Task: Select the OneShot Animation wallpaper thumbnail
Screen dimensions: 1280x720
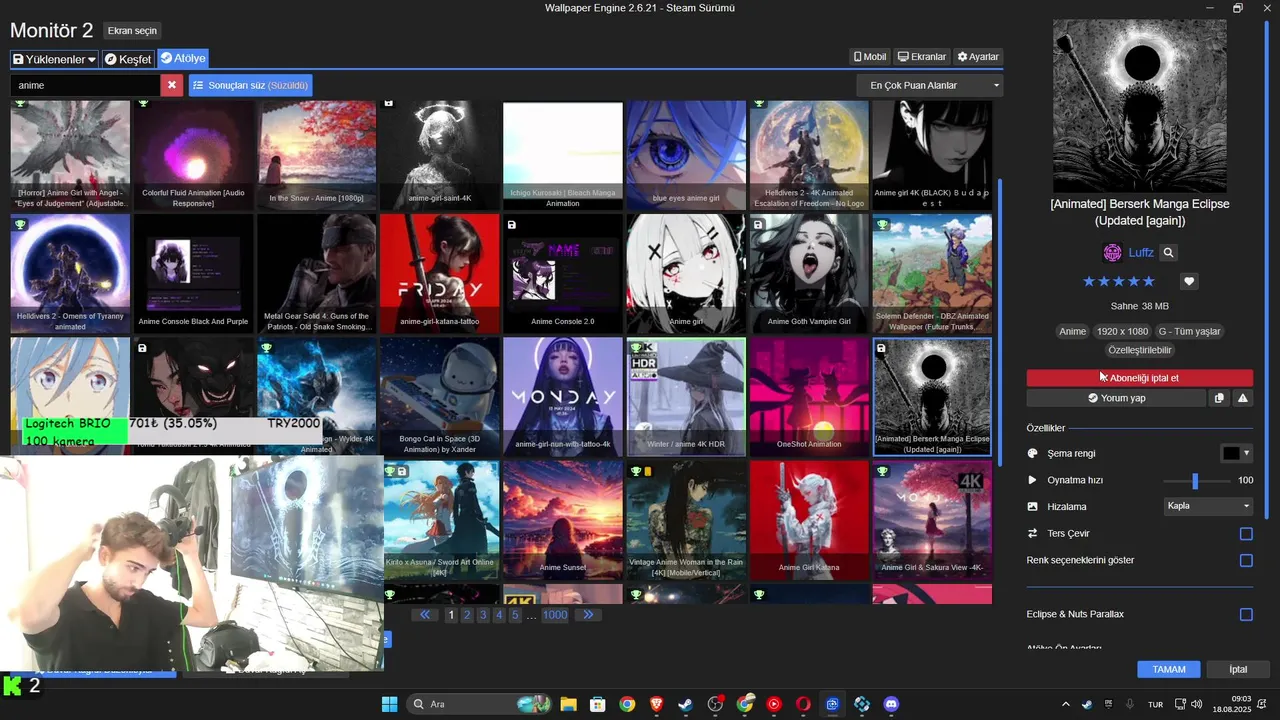Action: [809, 396]
